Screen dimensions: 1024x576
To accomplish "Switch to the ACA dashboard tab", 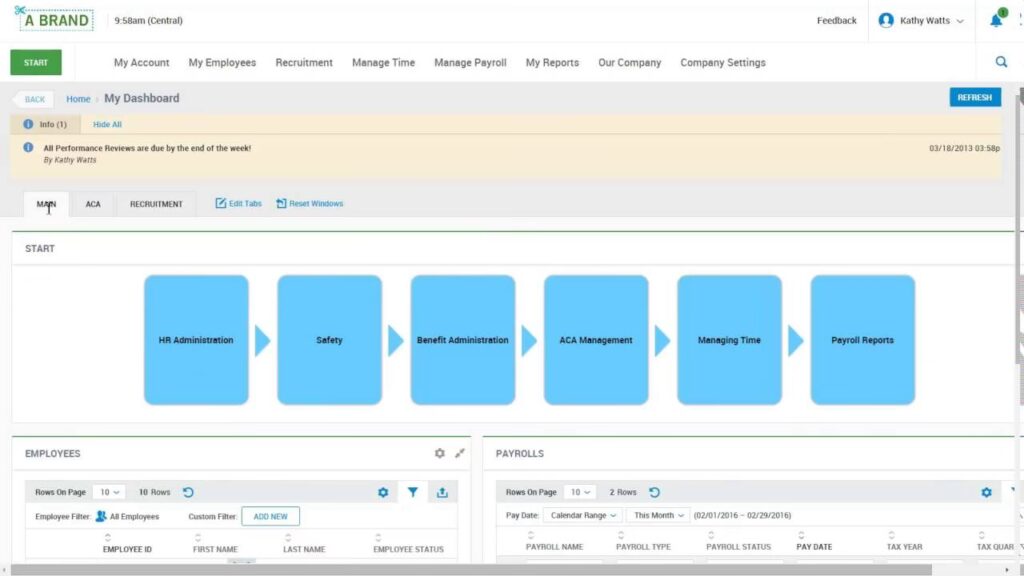I will point(93,204).
